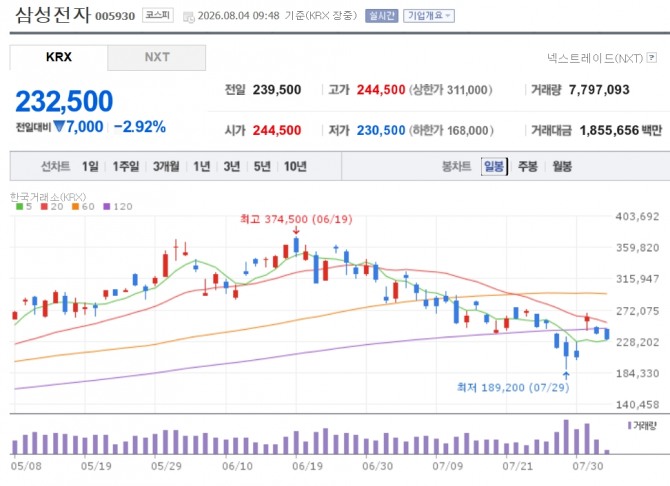Select the 일봉 daily candle option
Viewport: 670px width, 486px height.
coord(494,166)
